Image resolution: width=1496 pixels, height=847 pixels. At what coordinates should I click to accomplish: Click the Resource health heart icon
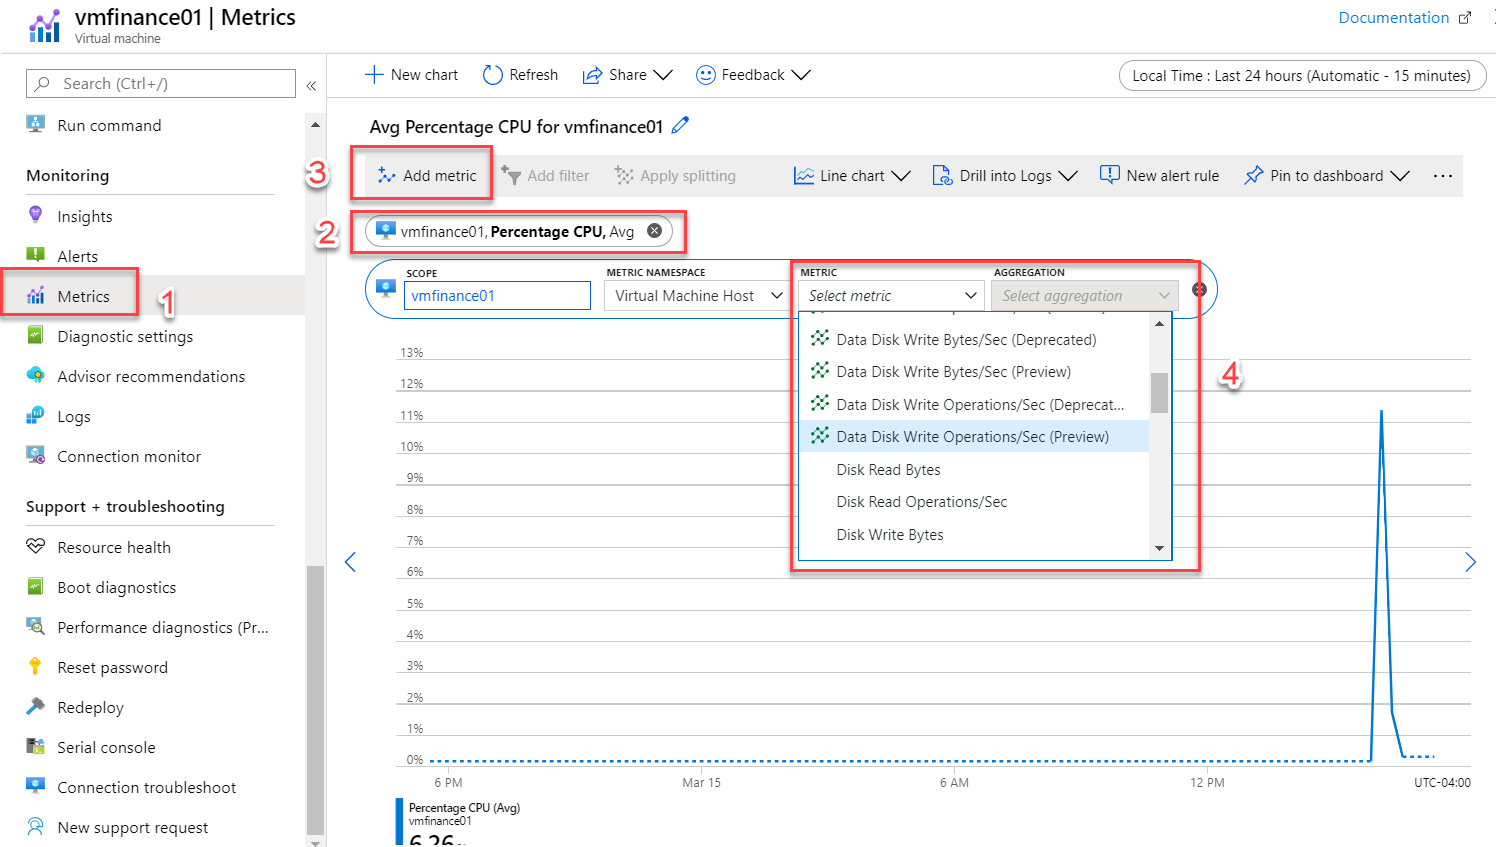[x=36, y=546]
